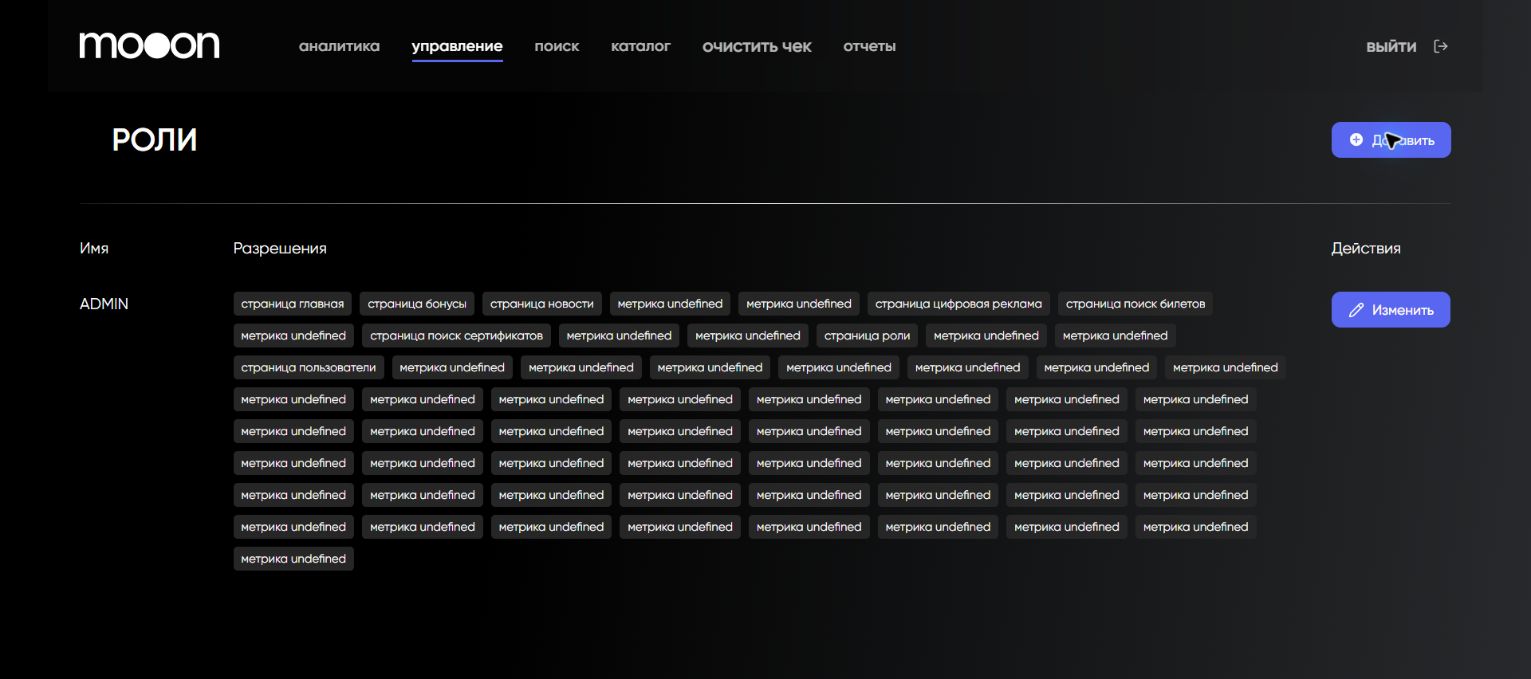The image size is (1531, 679).
Task: Click the ADMIN role name
Action: [x=104, y=304]
